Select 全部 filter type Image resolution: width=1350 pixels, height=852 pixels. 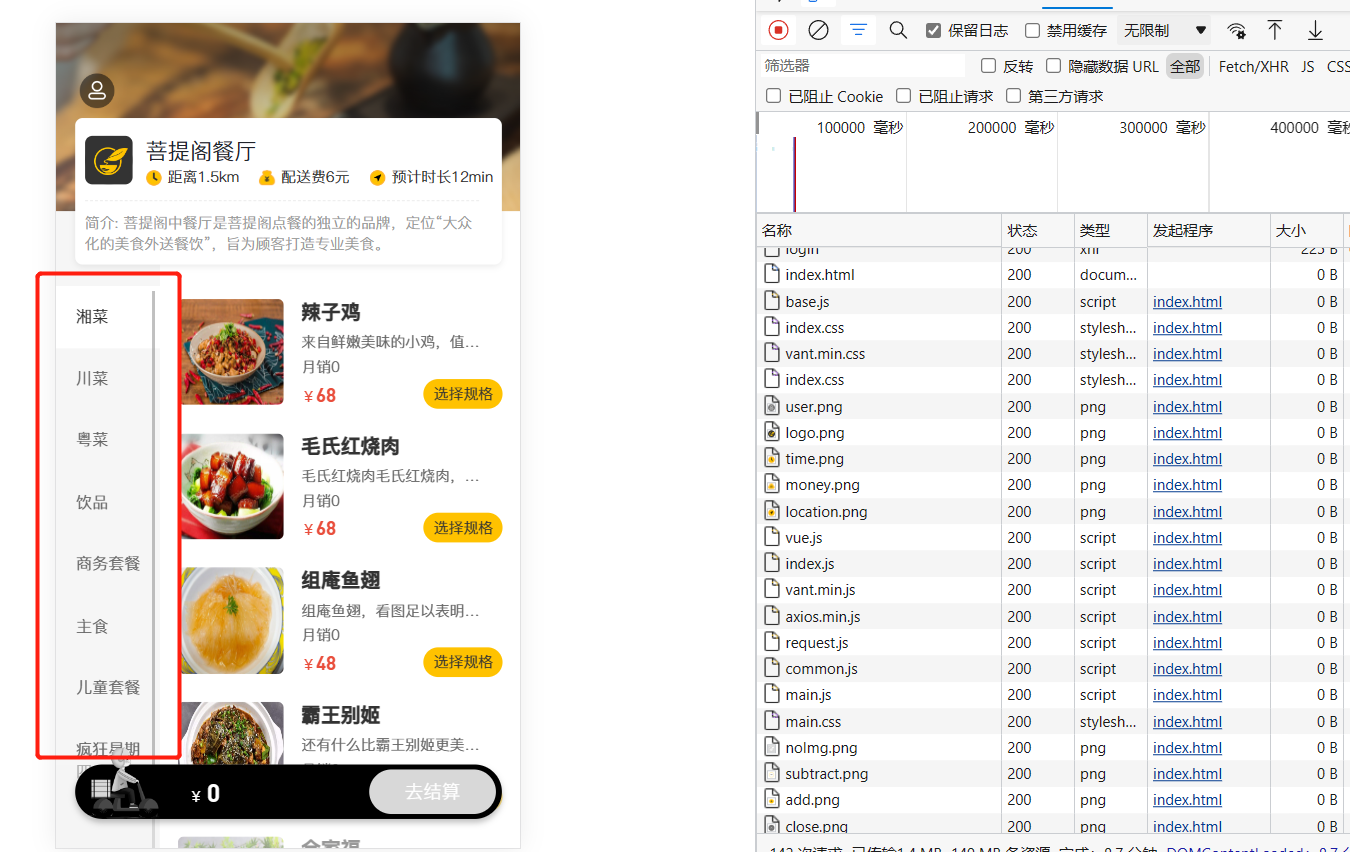(x=1185, y=66)
